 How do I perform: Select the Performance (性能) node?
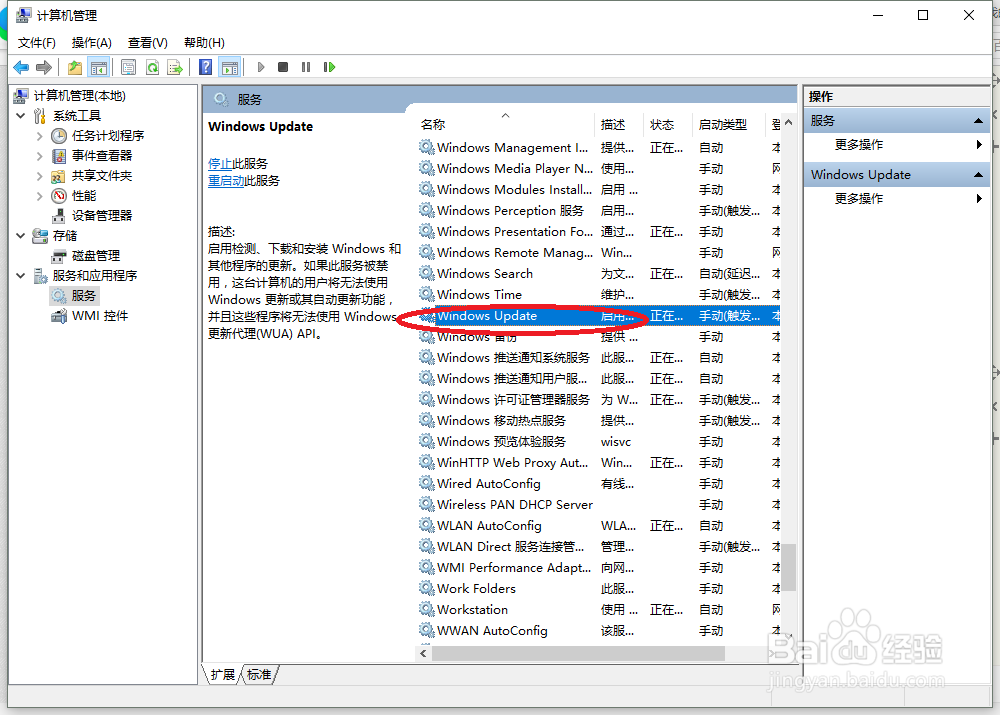tap(84, 195)
